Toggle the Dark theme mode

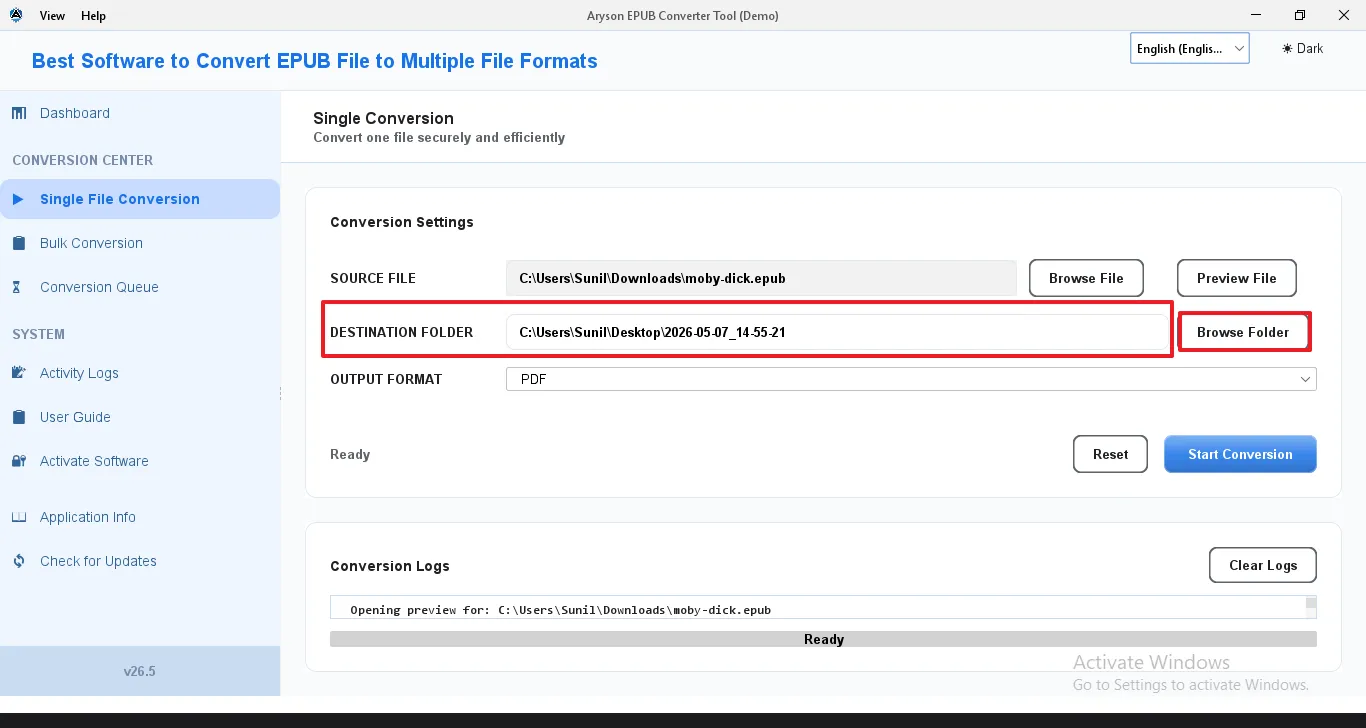click(1302, 48)
